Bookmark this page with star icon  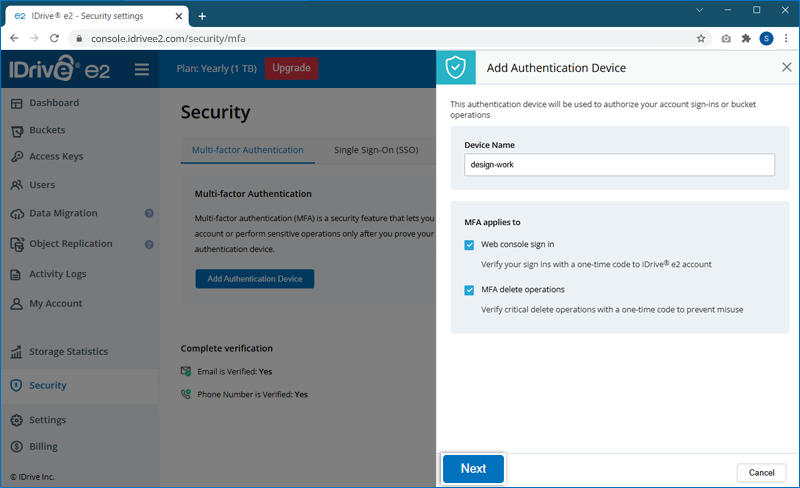pyautogui.click(x=701, y=38)
